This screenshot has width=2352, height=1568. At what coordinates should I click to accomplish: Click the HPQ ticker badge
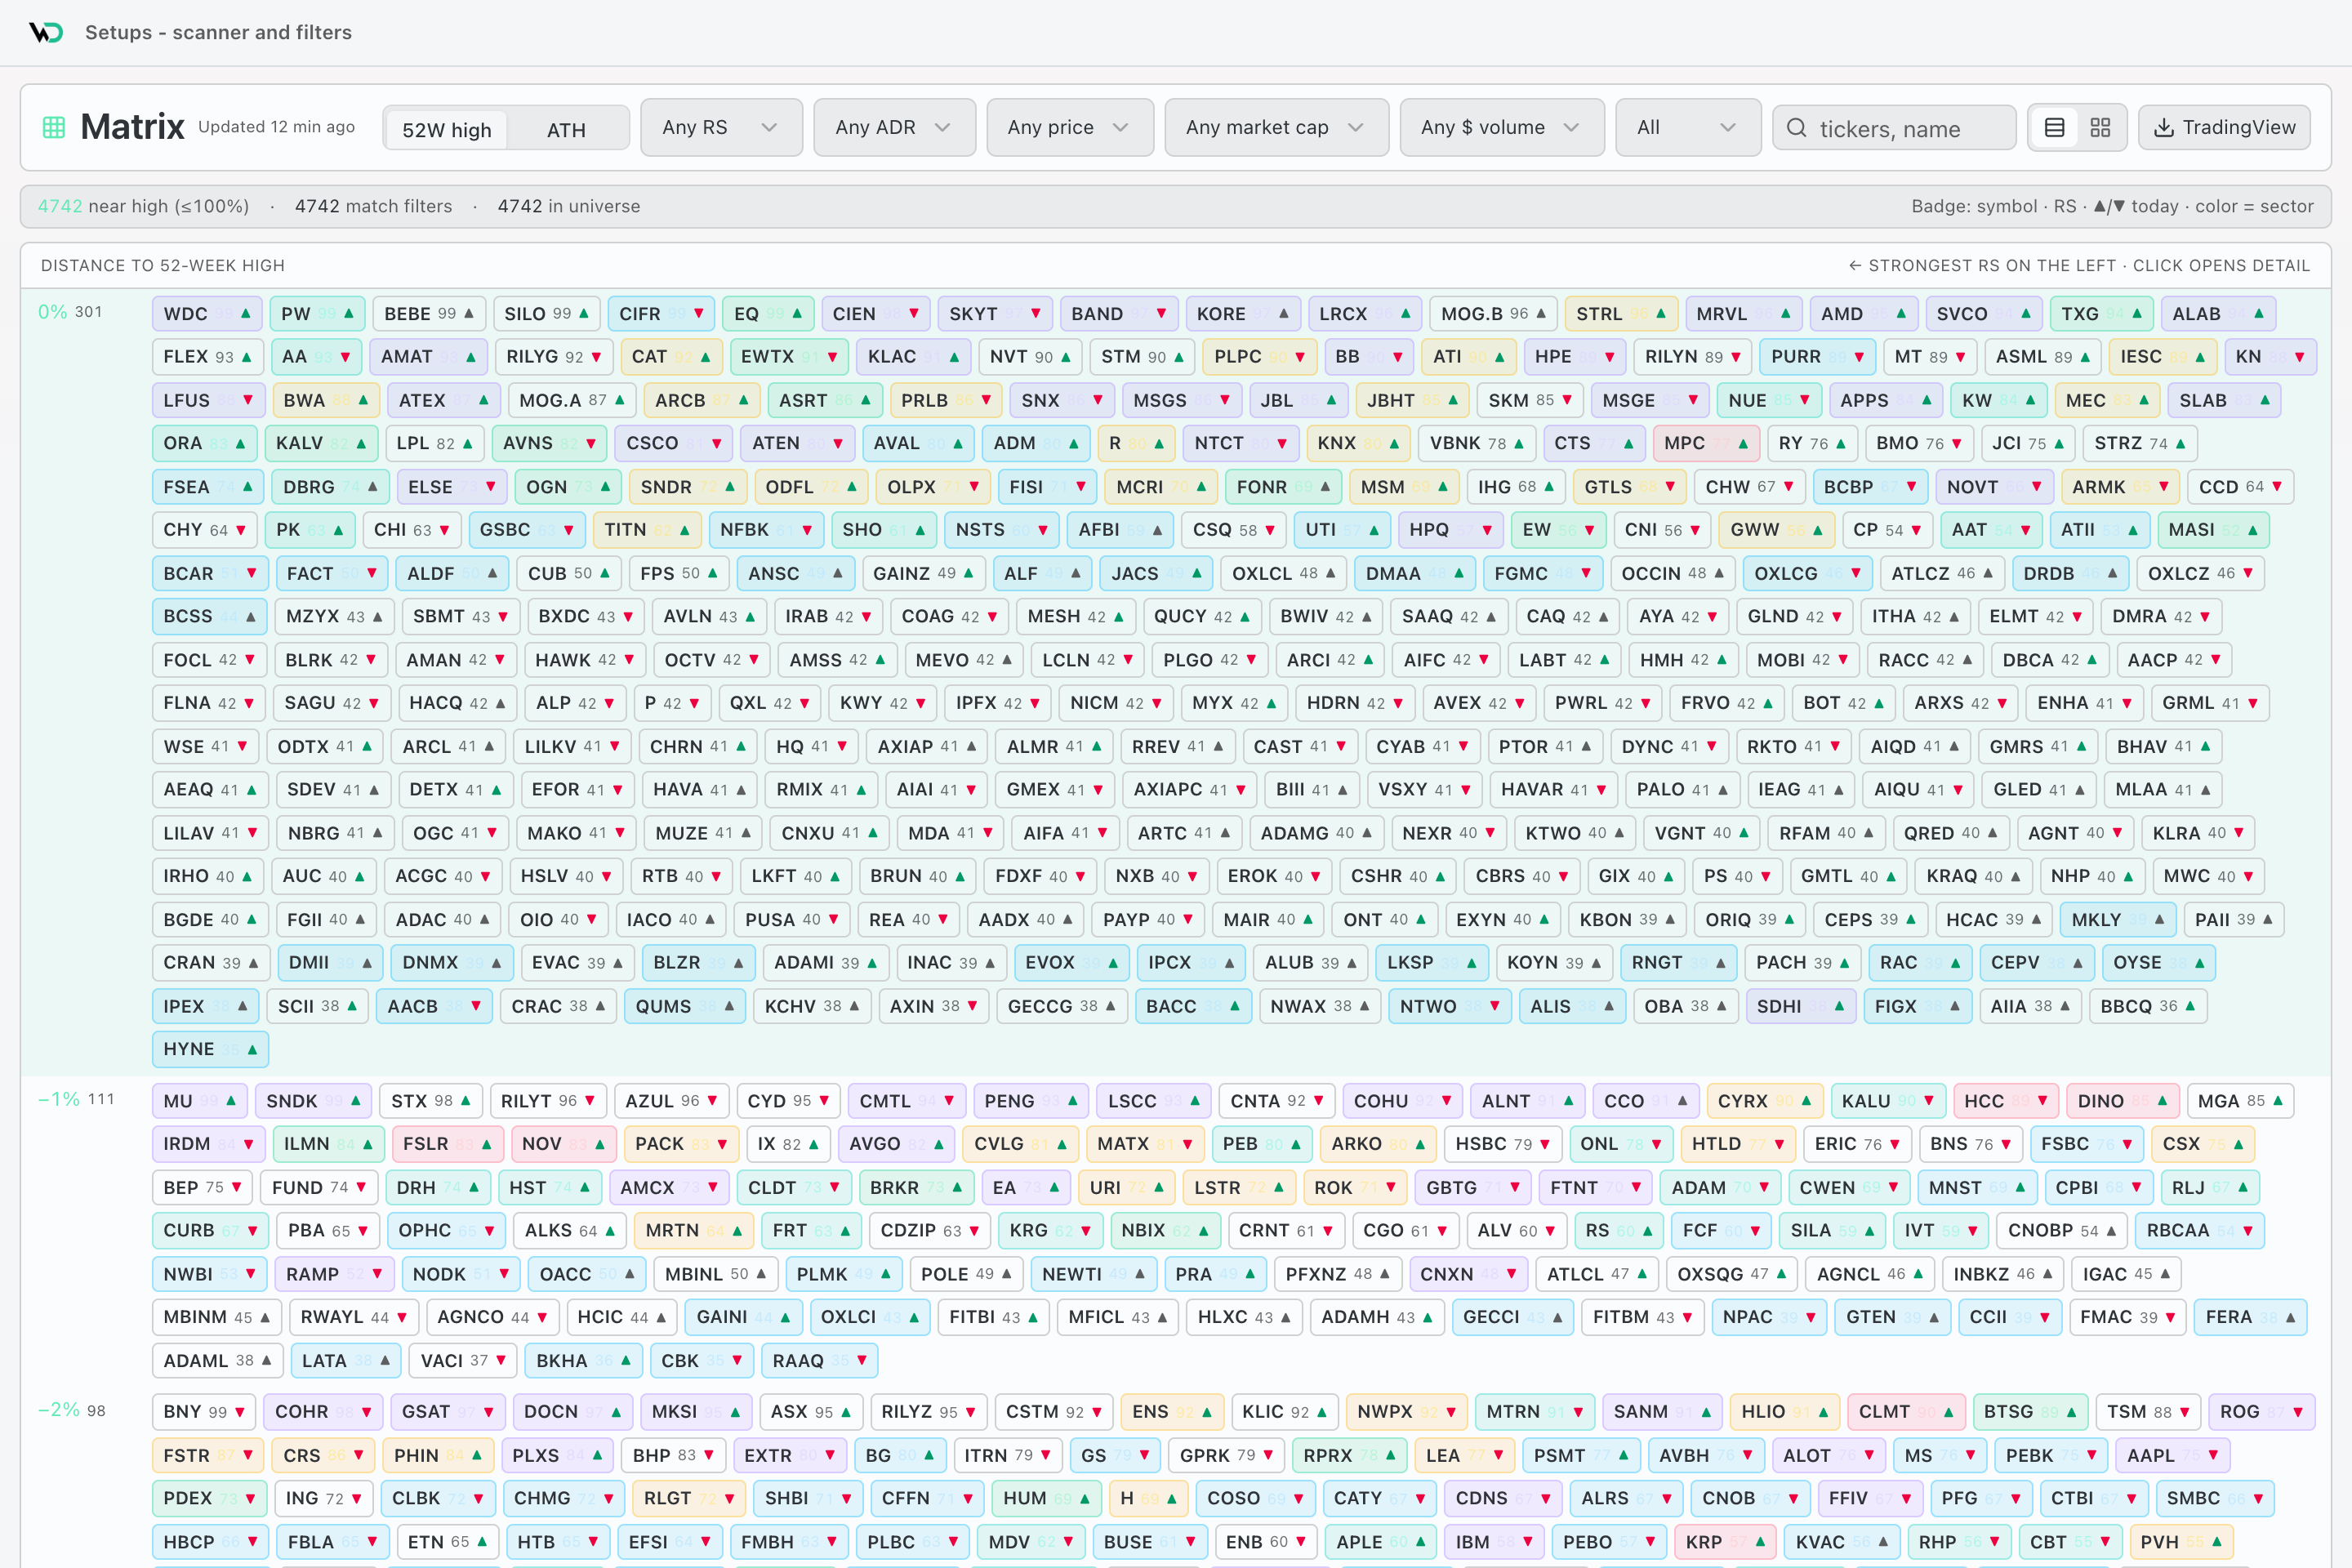pyautogui.click(x=1450, y=530)
